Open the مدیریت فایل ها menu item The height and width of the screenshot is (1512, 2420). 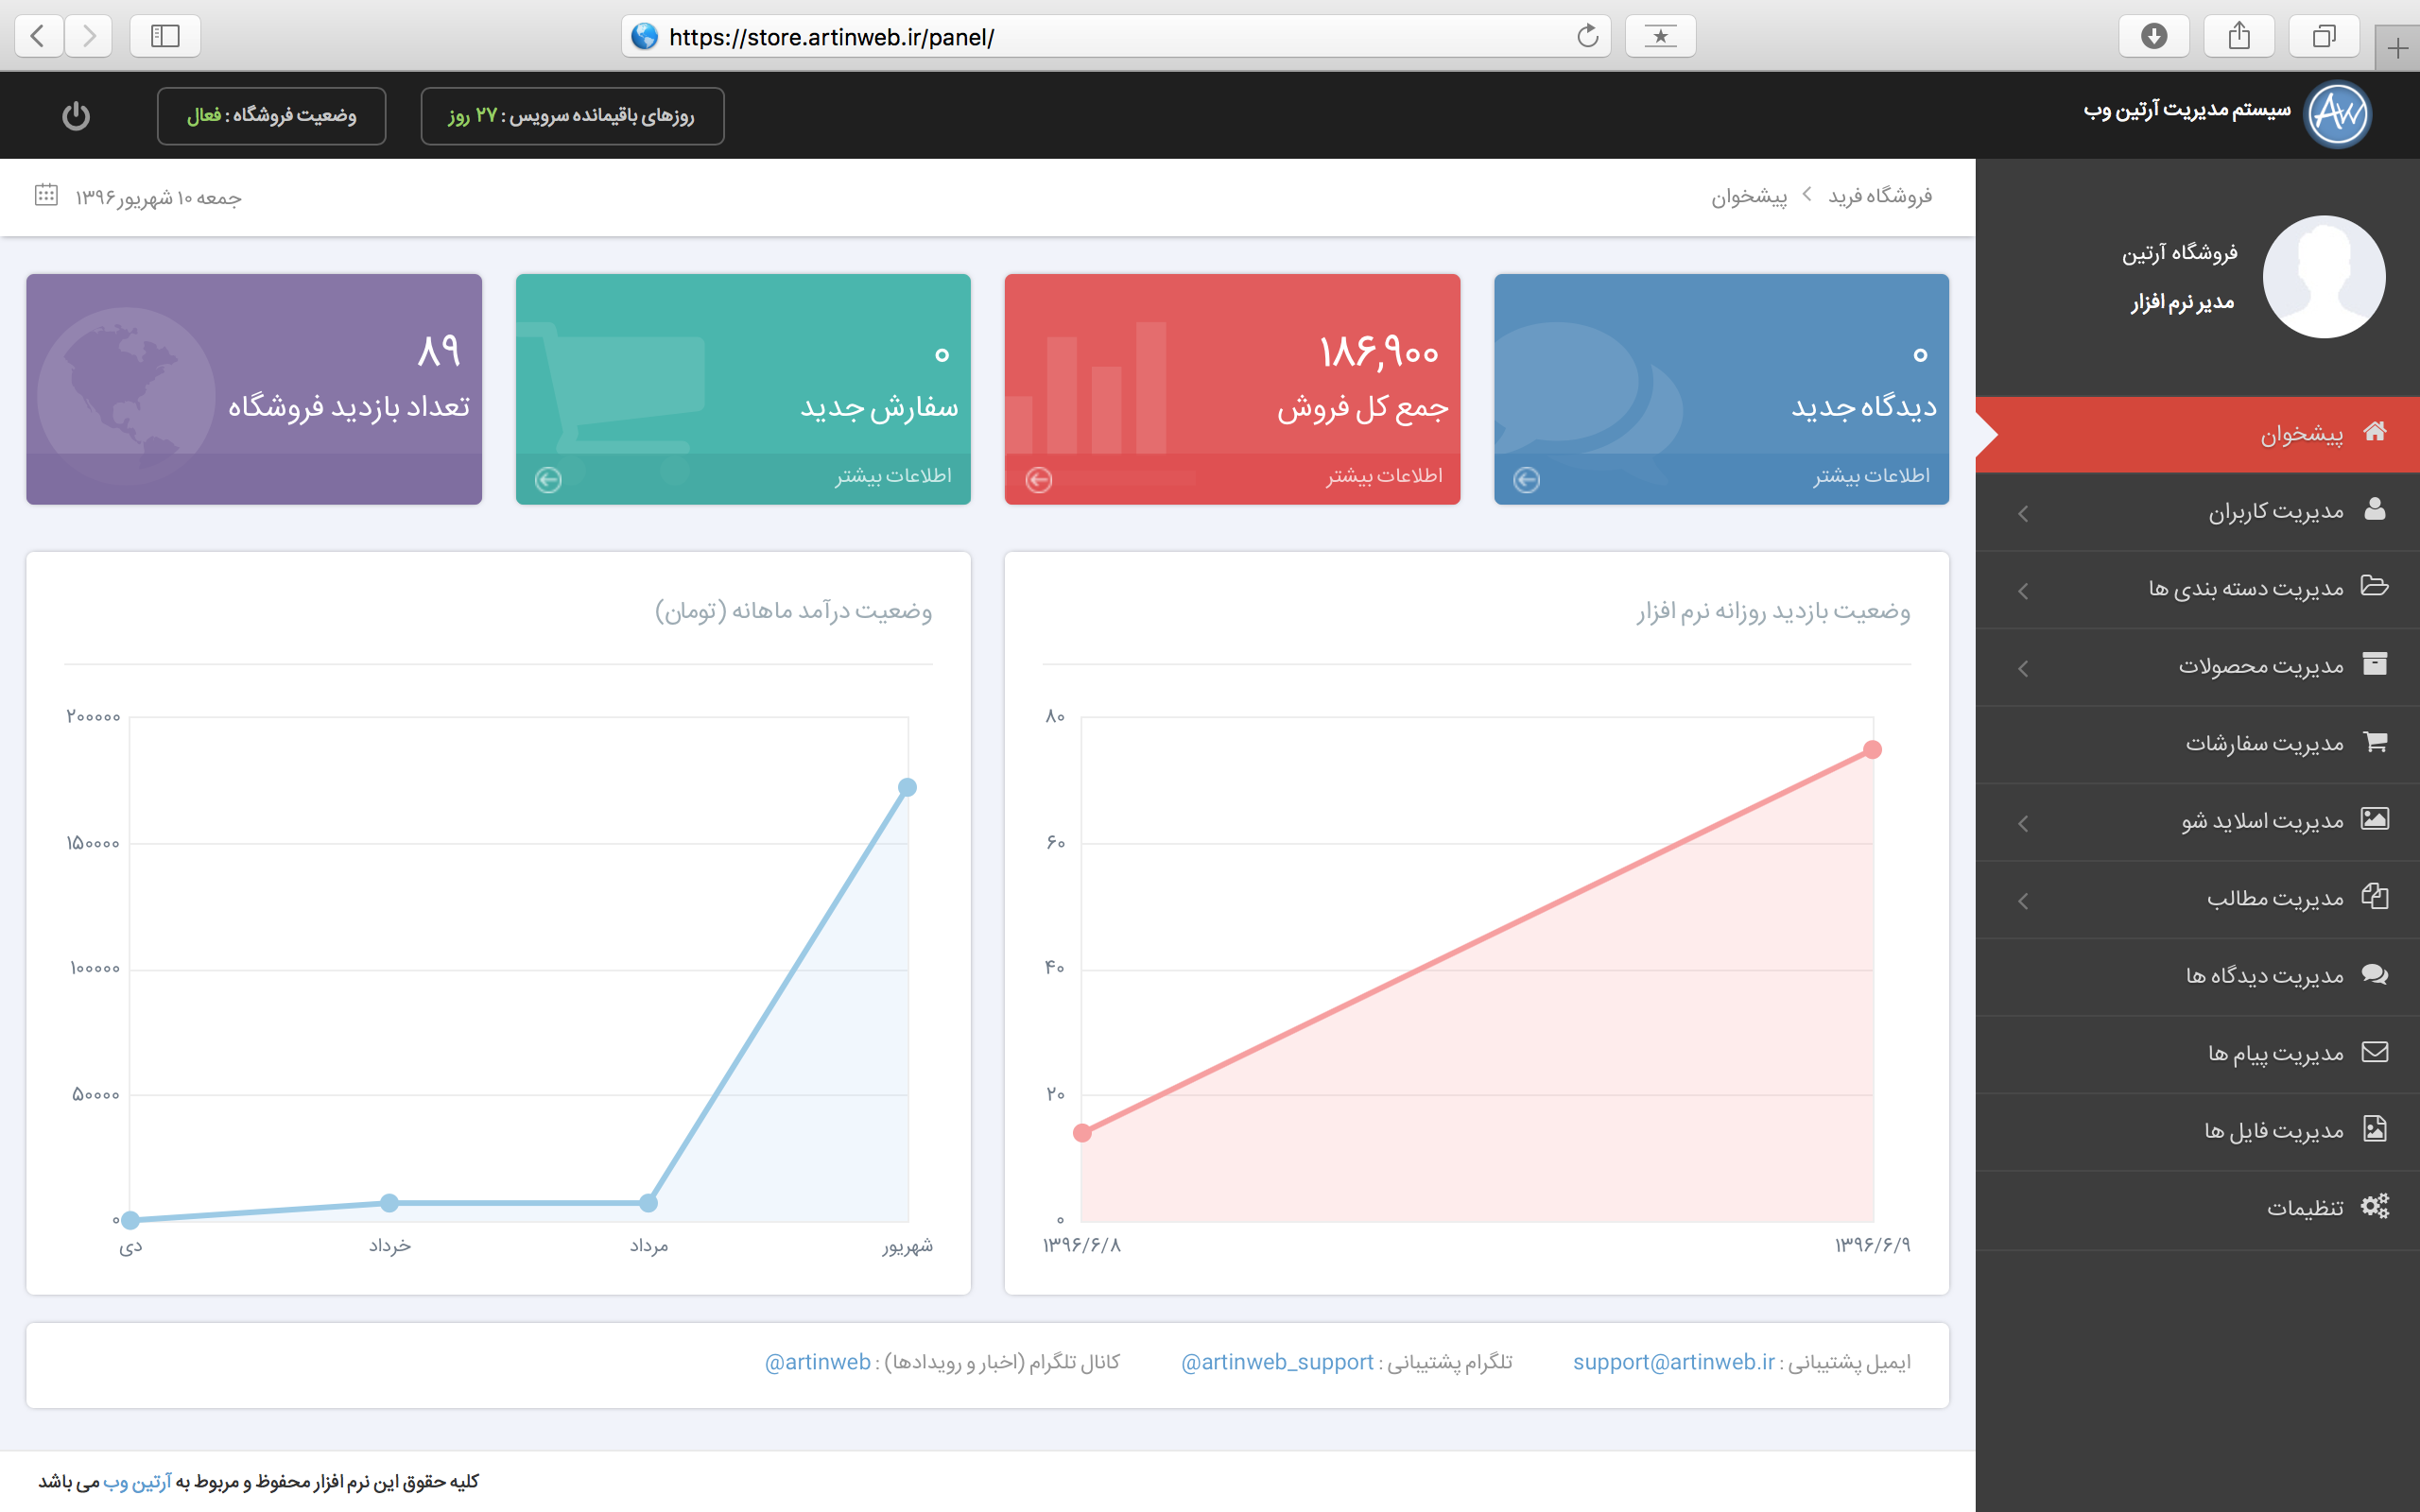2198,1131
